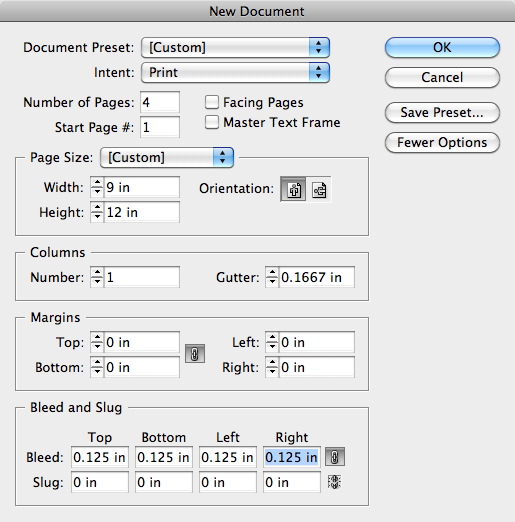Click the Fewer Options button
This screenshot has width=515, height=522.
pyautogui.click(x=442, y=142)
